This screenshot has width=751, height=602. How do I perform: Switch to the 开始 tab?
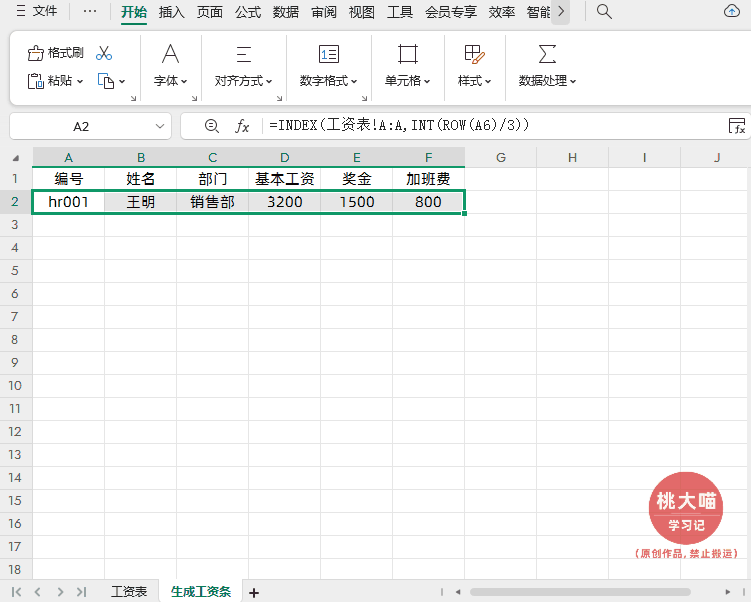tap(134, 12)
